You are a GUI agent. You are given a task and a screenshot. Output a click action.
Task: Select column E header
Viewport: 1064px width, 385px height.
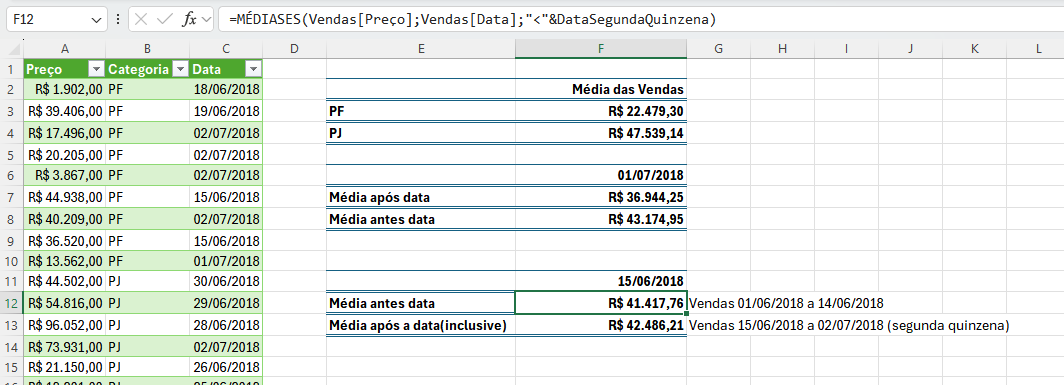coord(421,48)
